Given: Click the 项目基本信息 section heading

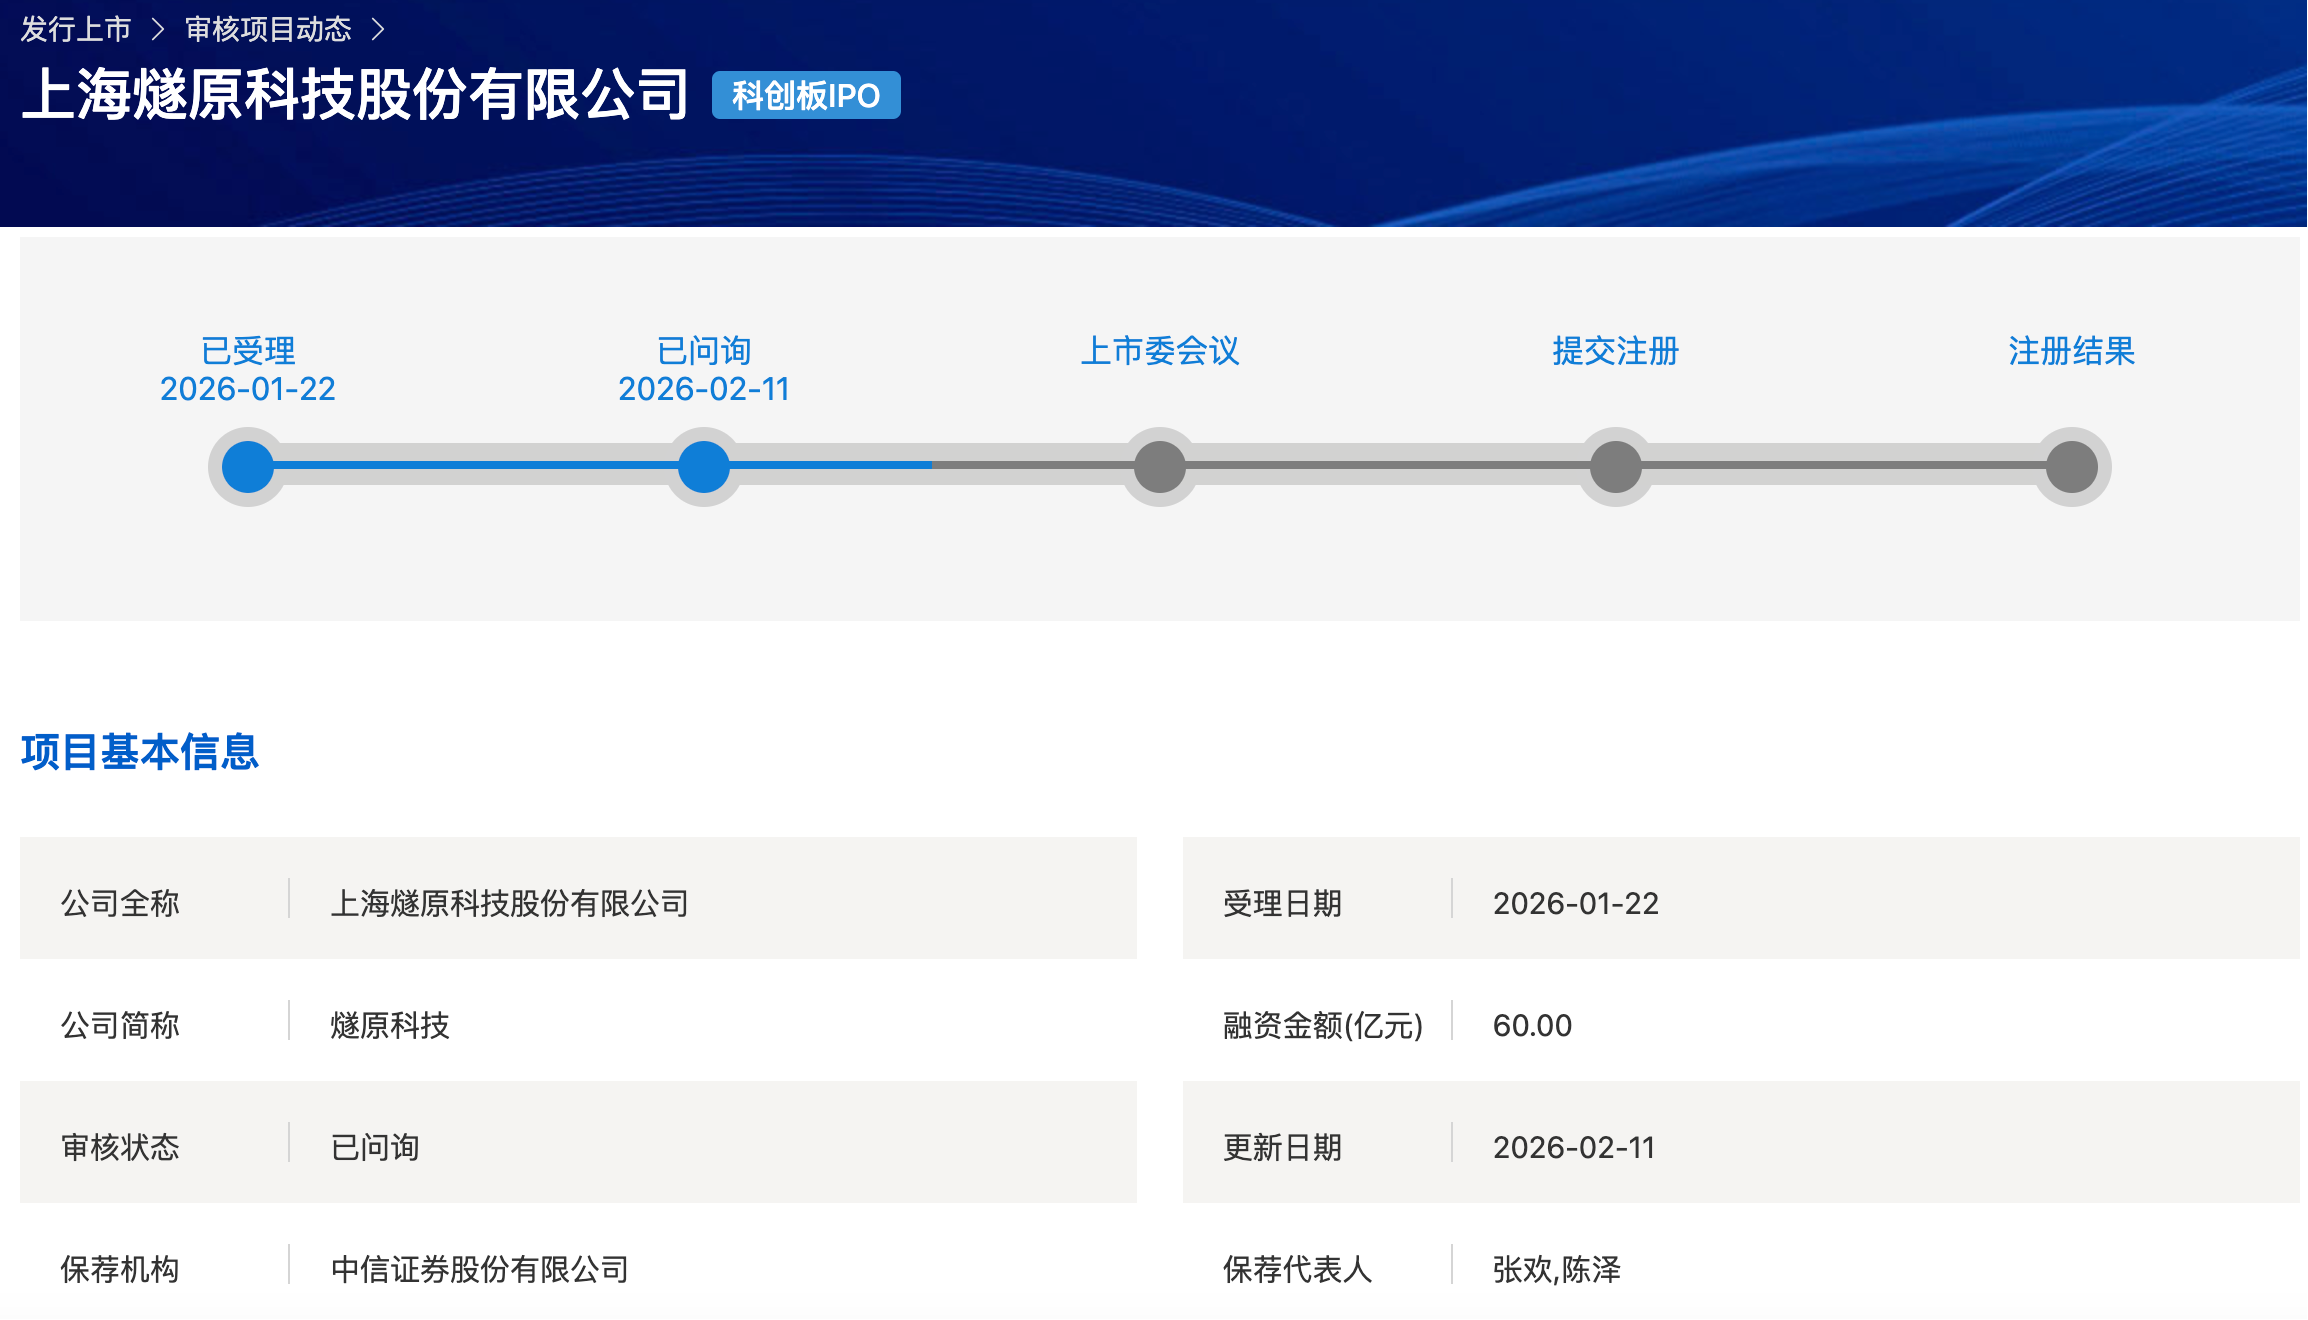Looking at the screenshot, I should tap(140, 752).
